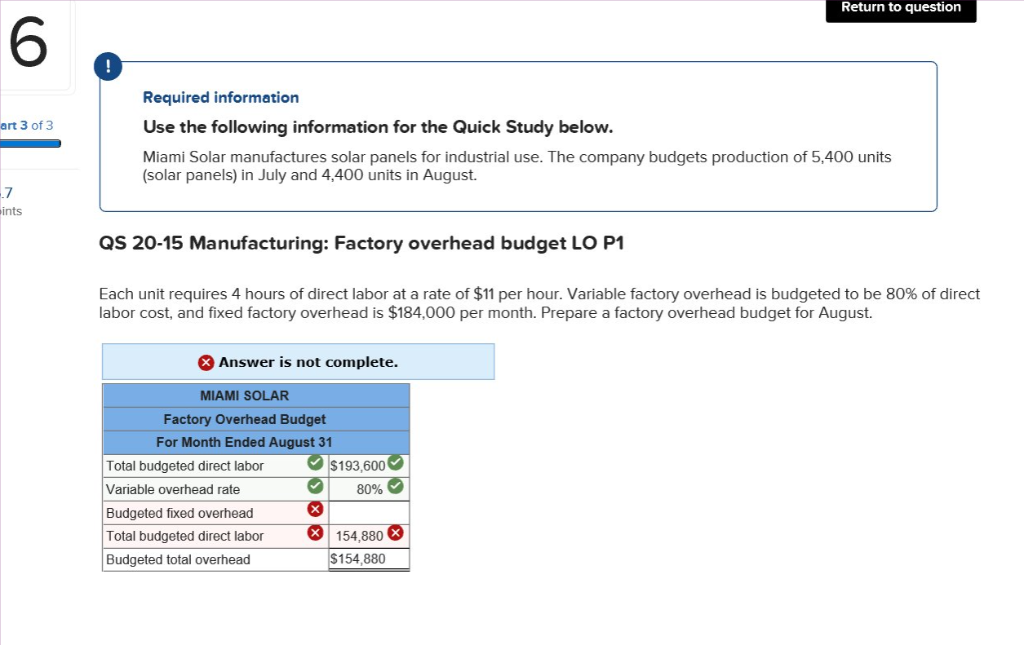Click the 80% variable overhead rate cell

(x=369, y=489)
